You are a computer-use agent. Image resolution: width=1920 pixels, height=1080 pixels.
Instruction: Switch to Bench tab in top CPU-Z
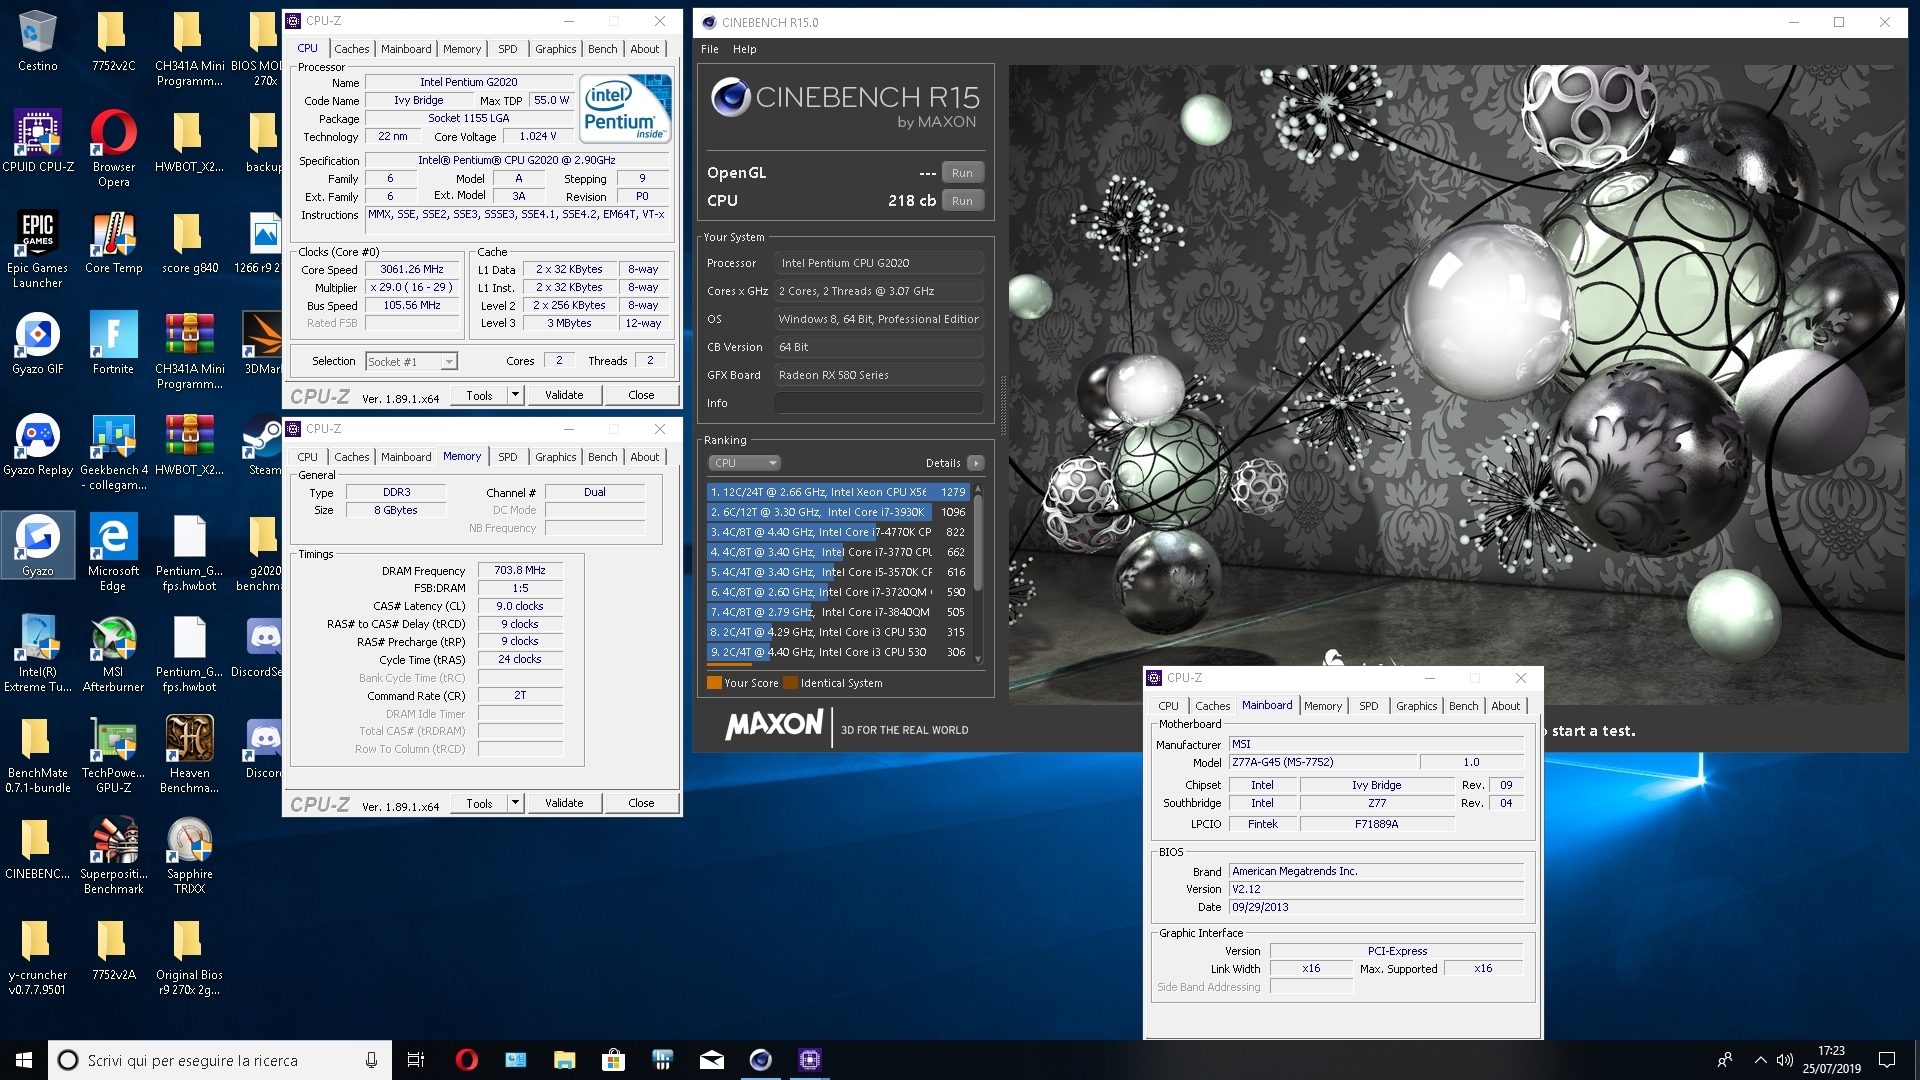click(x=602, y=49)
